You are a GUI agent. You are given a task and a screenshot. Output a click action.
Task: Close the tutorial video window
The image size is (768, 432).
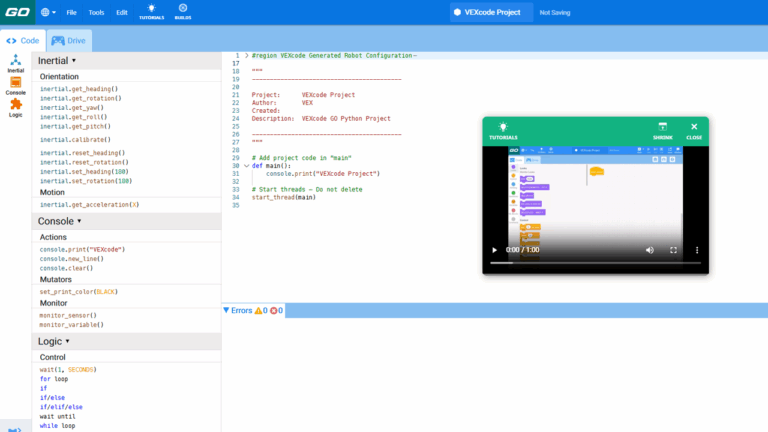click(x=694, y=131)
